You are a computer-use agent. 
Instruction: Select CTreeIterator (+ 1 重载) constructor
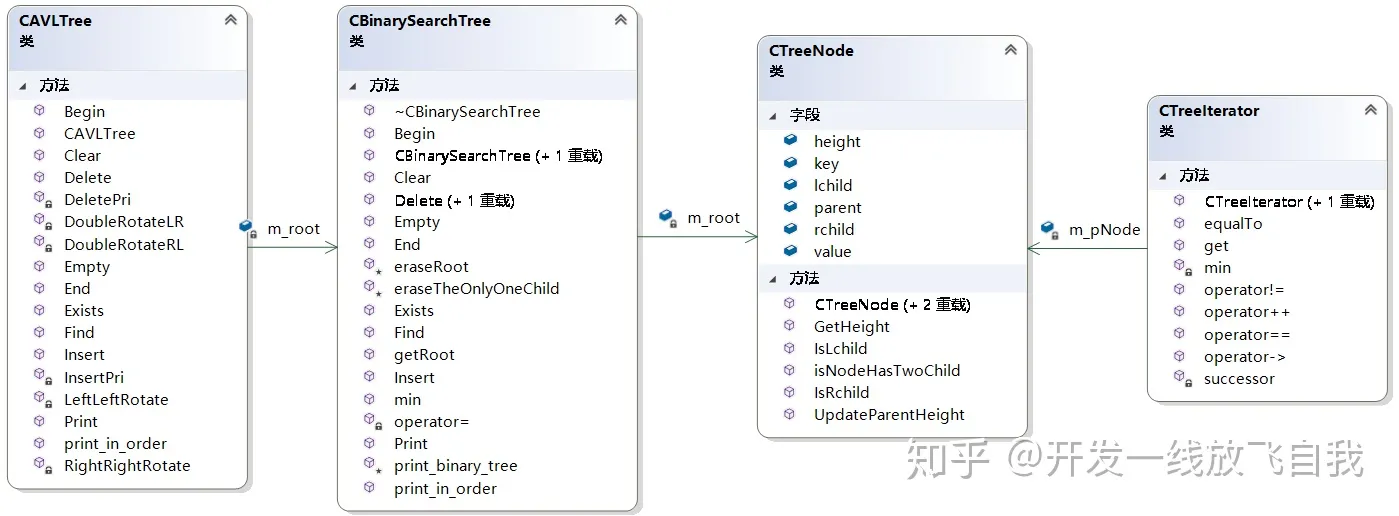[x=1289, y=201]
